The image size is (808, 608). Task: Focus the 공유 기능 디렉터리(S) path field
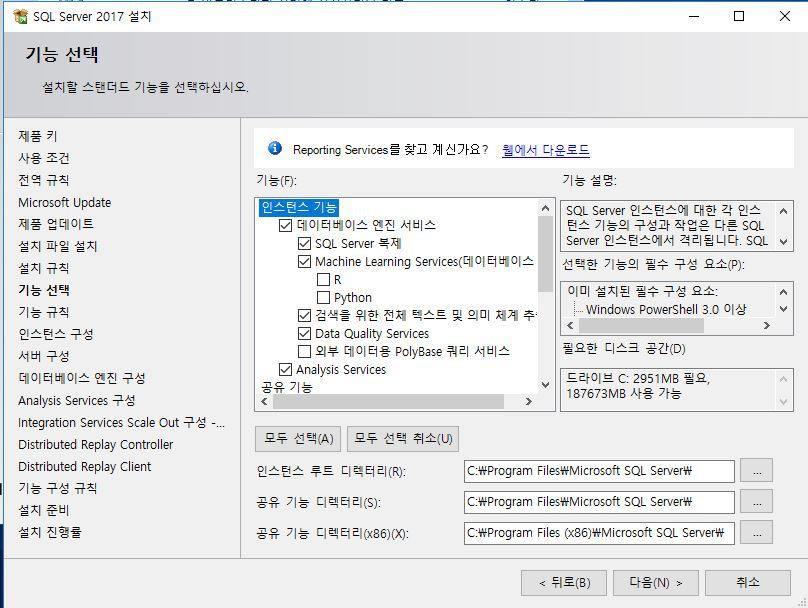coord(599,502)
